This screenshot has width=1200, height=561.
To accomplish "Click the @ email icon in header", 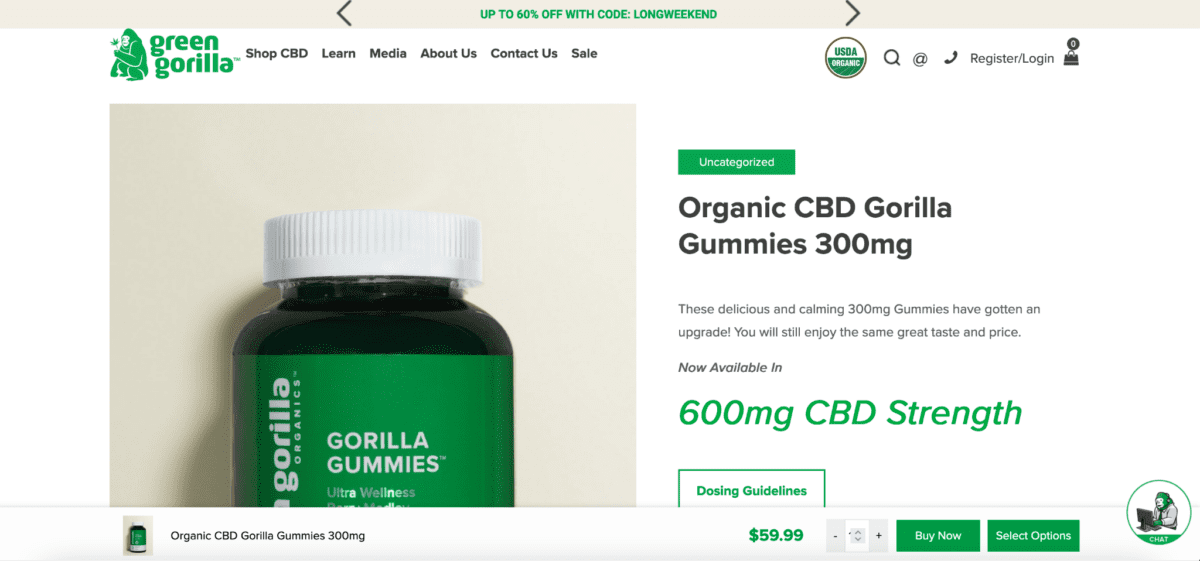I will [920, 59].
